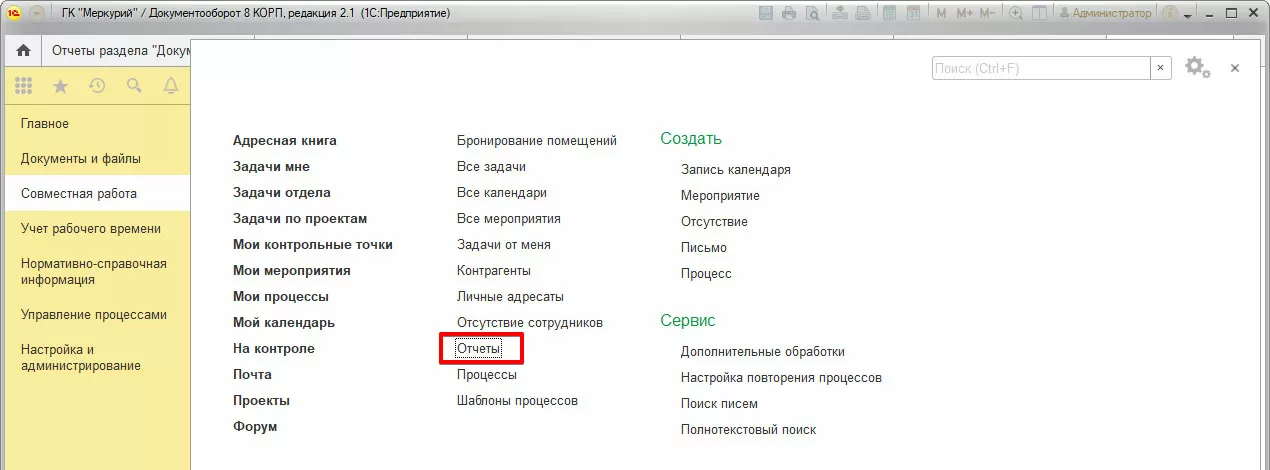Open Мои процессы
This screenshot has width=1270, height=470.
tap(281, 297)
